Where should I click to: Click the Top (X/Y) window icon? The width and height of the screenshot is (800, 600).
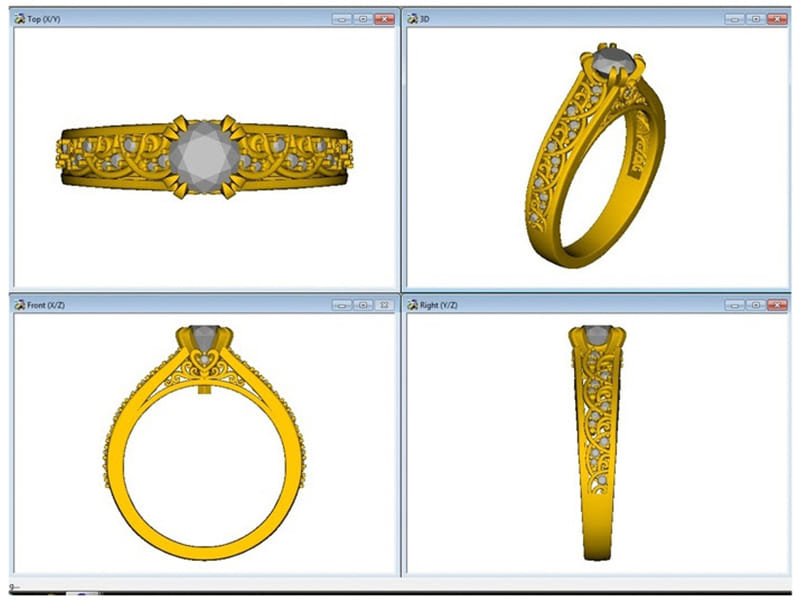point(19,19)
